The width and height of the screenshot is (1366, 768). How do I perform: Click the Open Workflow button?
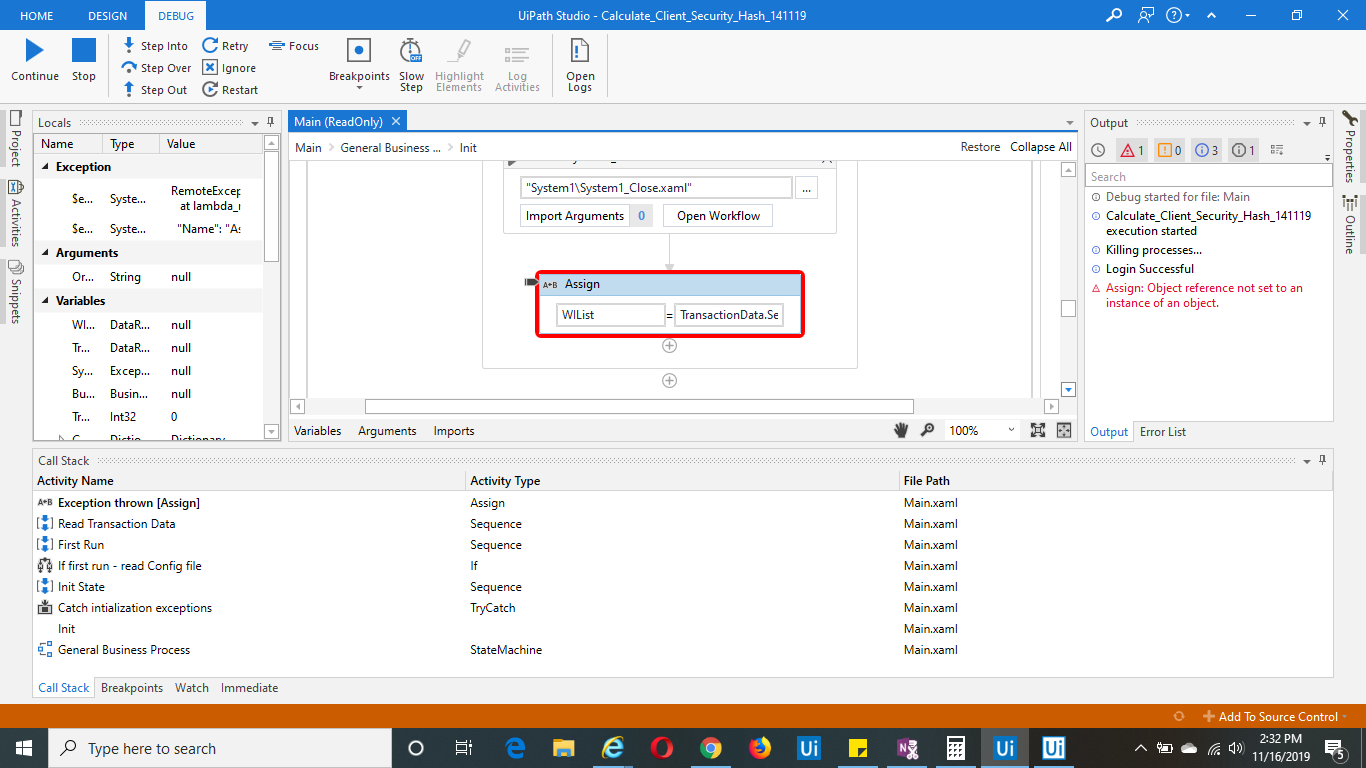coord(717,215)
